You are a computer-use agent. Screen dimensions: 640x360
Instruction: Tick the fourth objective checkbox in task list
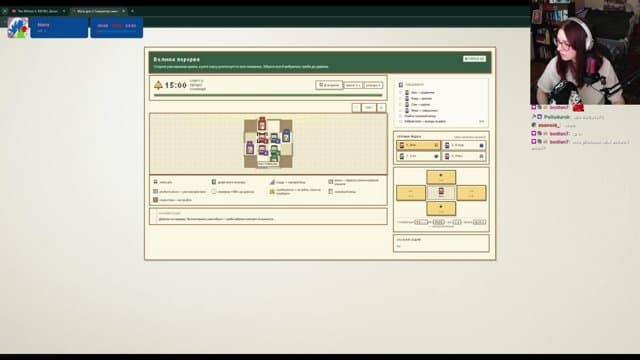coord(400,110)
